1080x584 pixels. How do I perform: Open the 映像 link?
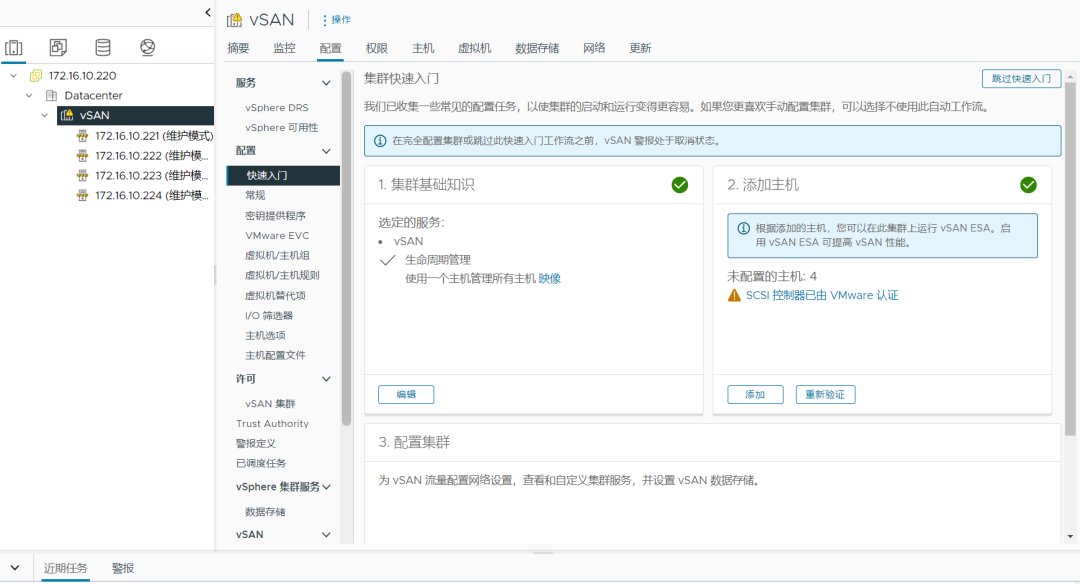[550, 279]
